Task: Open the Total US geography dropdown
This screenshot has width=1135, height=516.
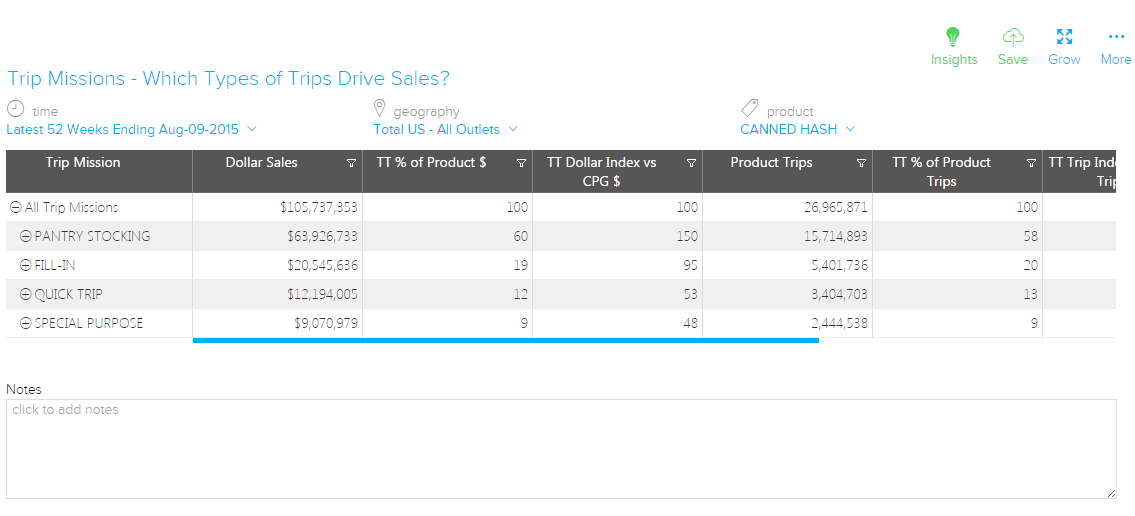Action: tap(445, 129)
